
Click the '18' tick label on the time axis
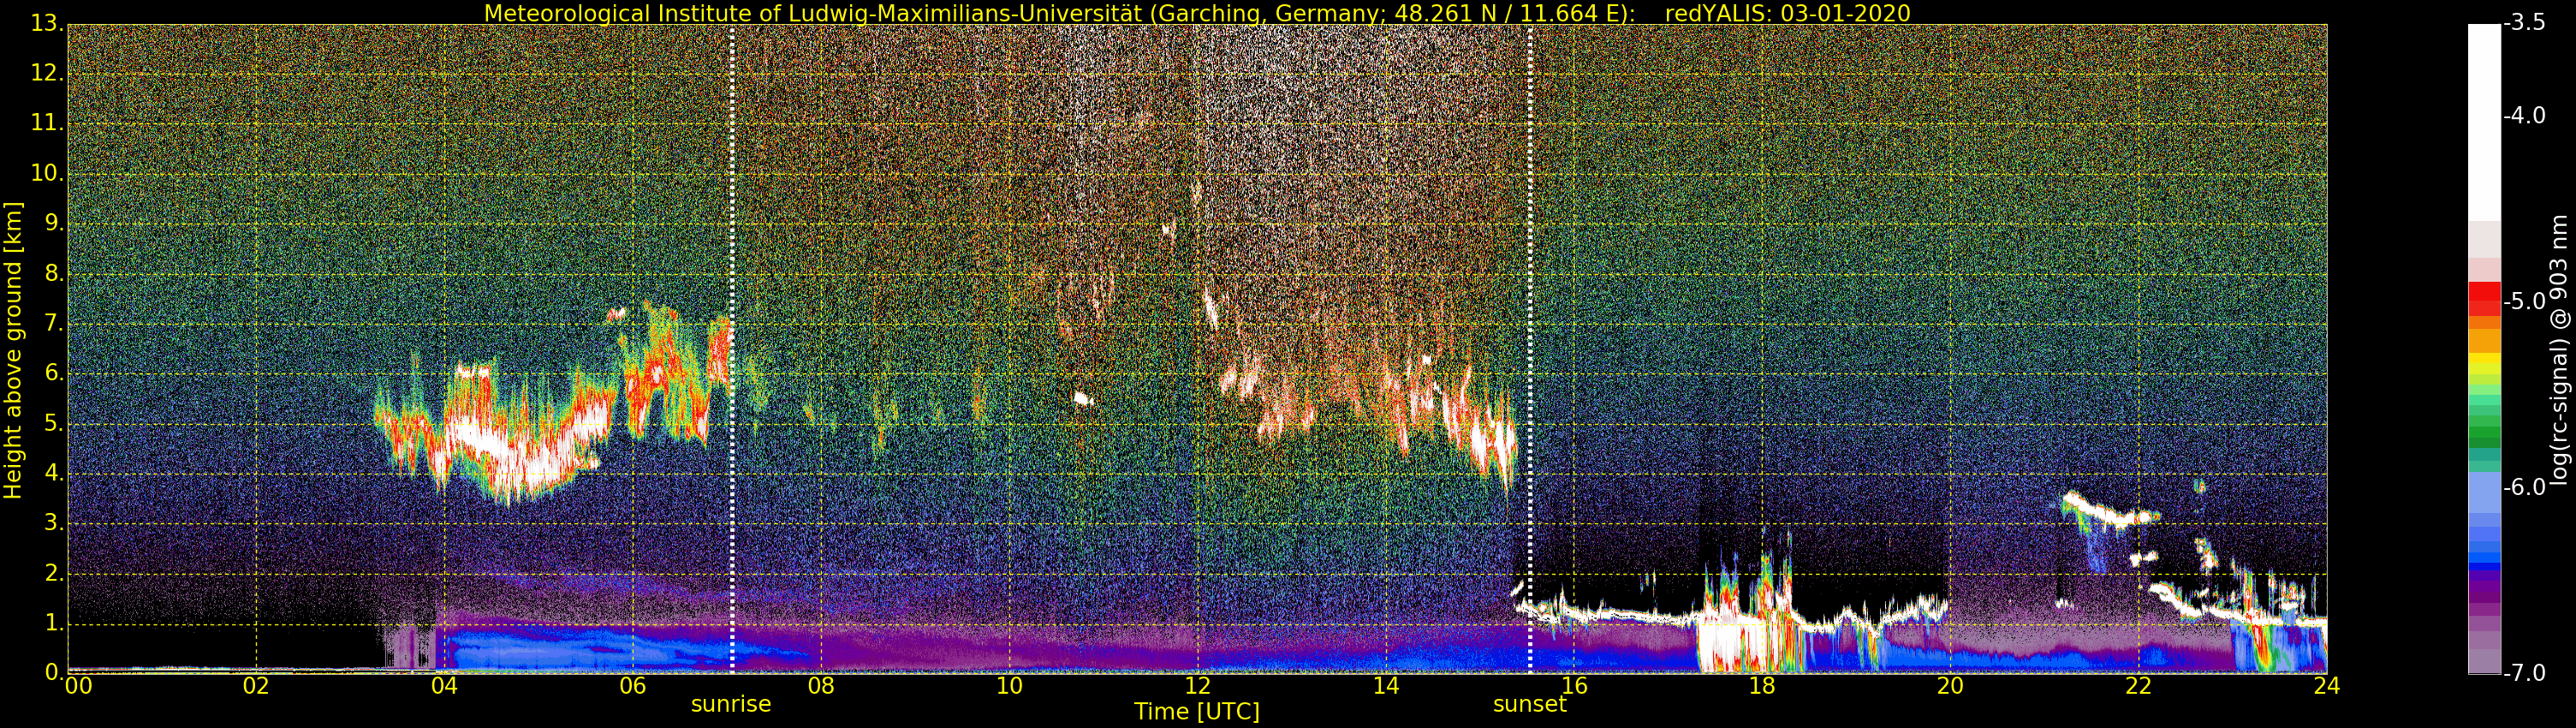coord(1762,686)
